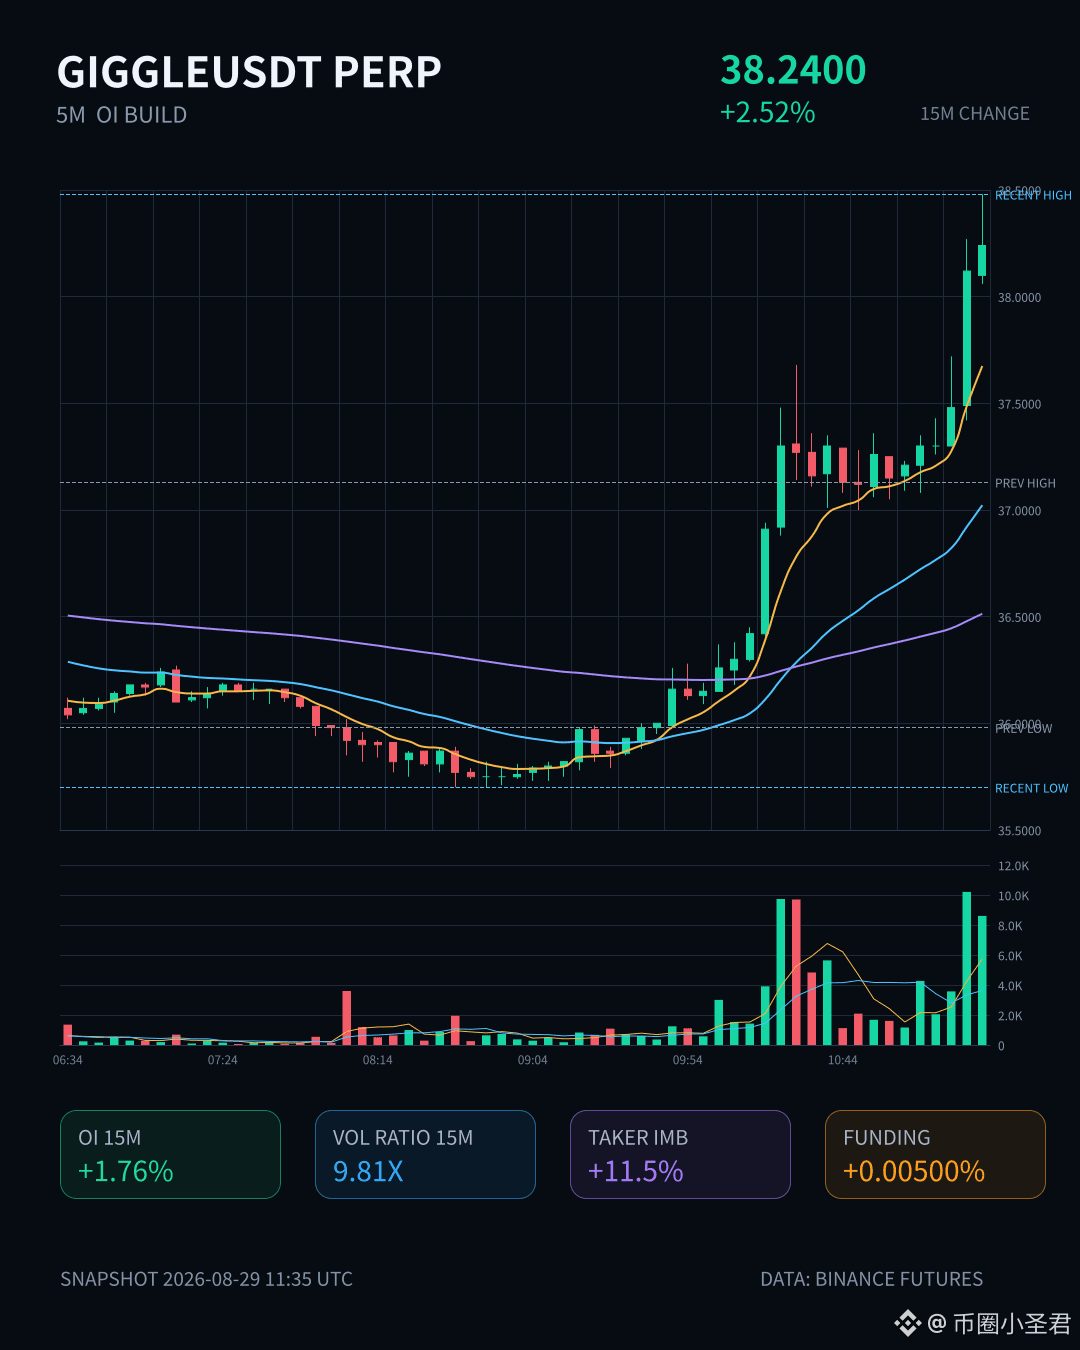This screenshot has width=1080, height=1350.
Task: Click the 15M CHANGE label
Action: click(x=975, y=114)
